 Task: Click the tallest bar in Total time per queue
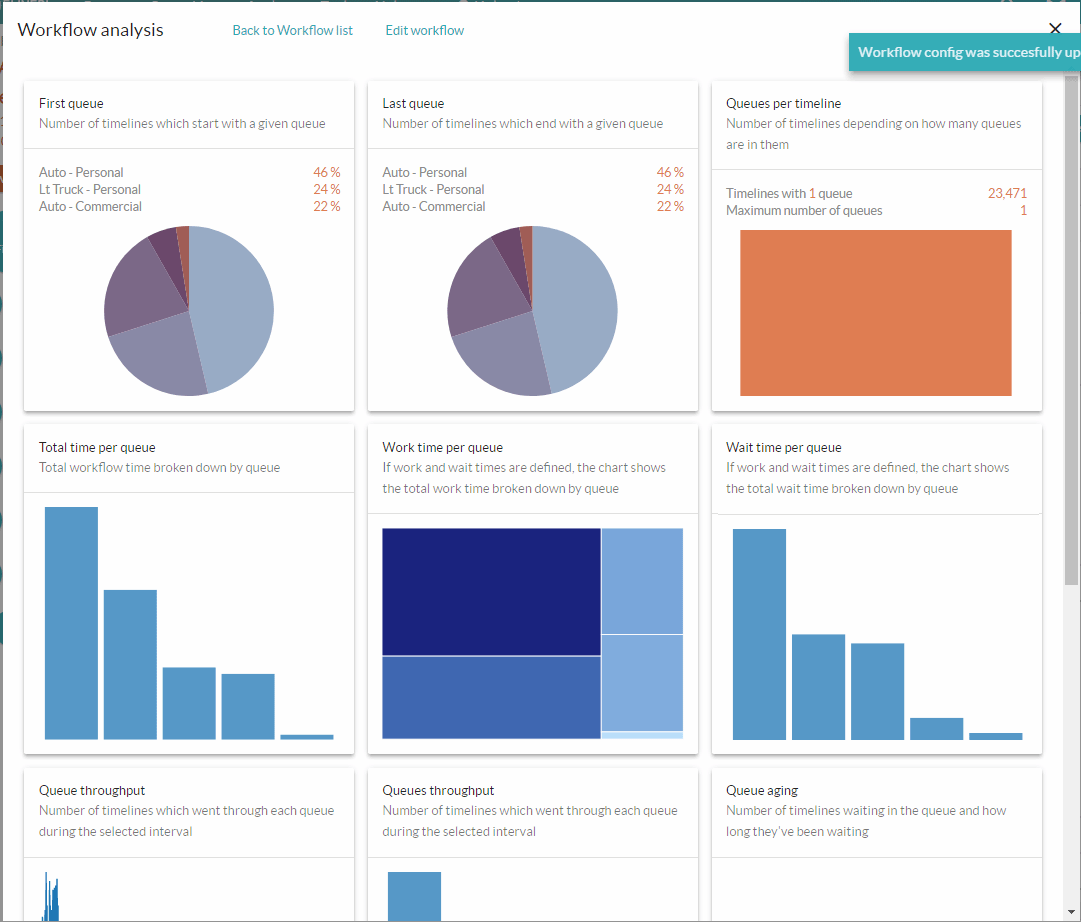pyautogui.click(x=71, y=623)
